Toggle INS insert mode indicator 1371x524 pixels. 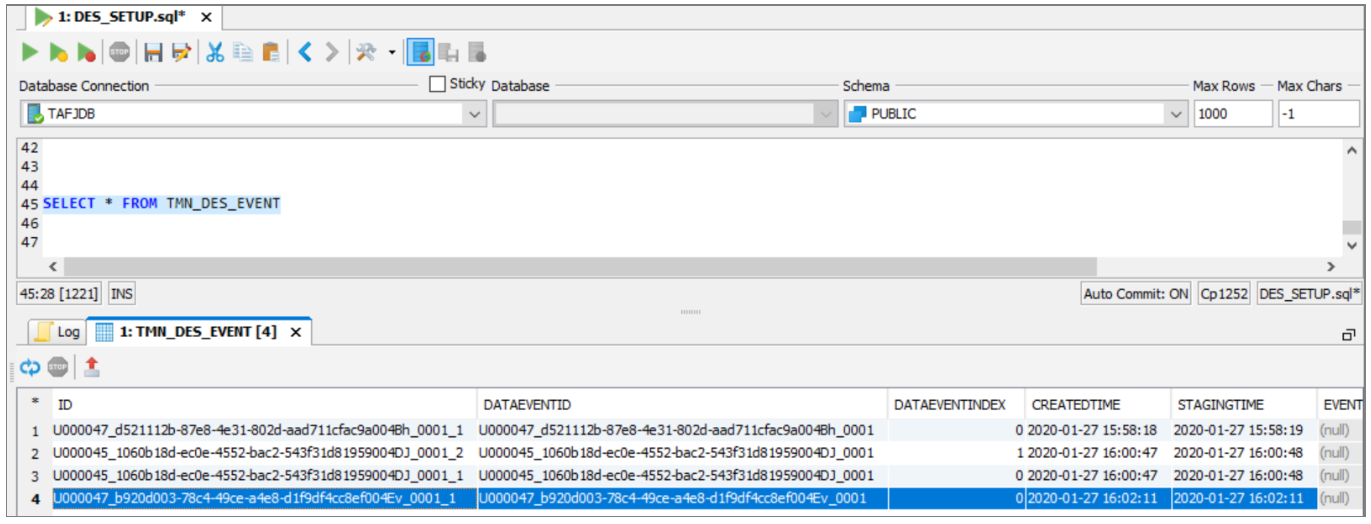point(122,294)
